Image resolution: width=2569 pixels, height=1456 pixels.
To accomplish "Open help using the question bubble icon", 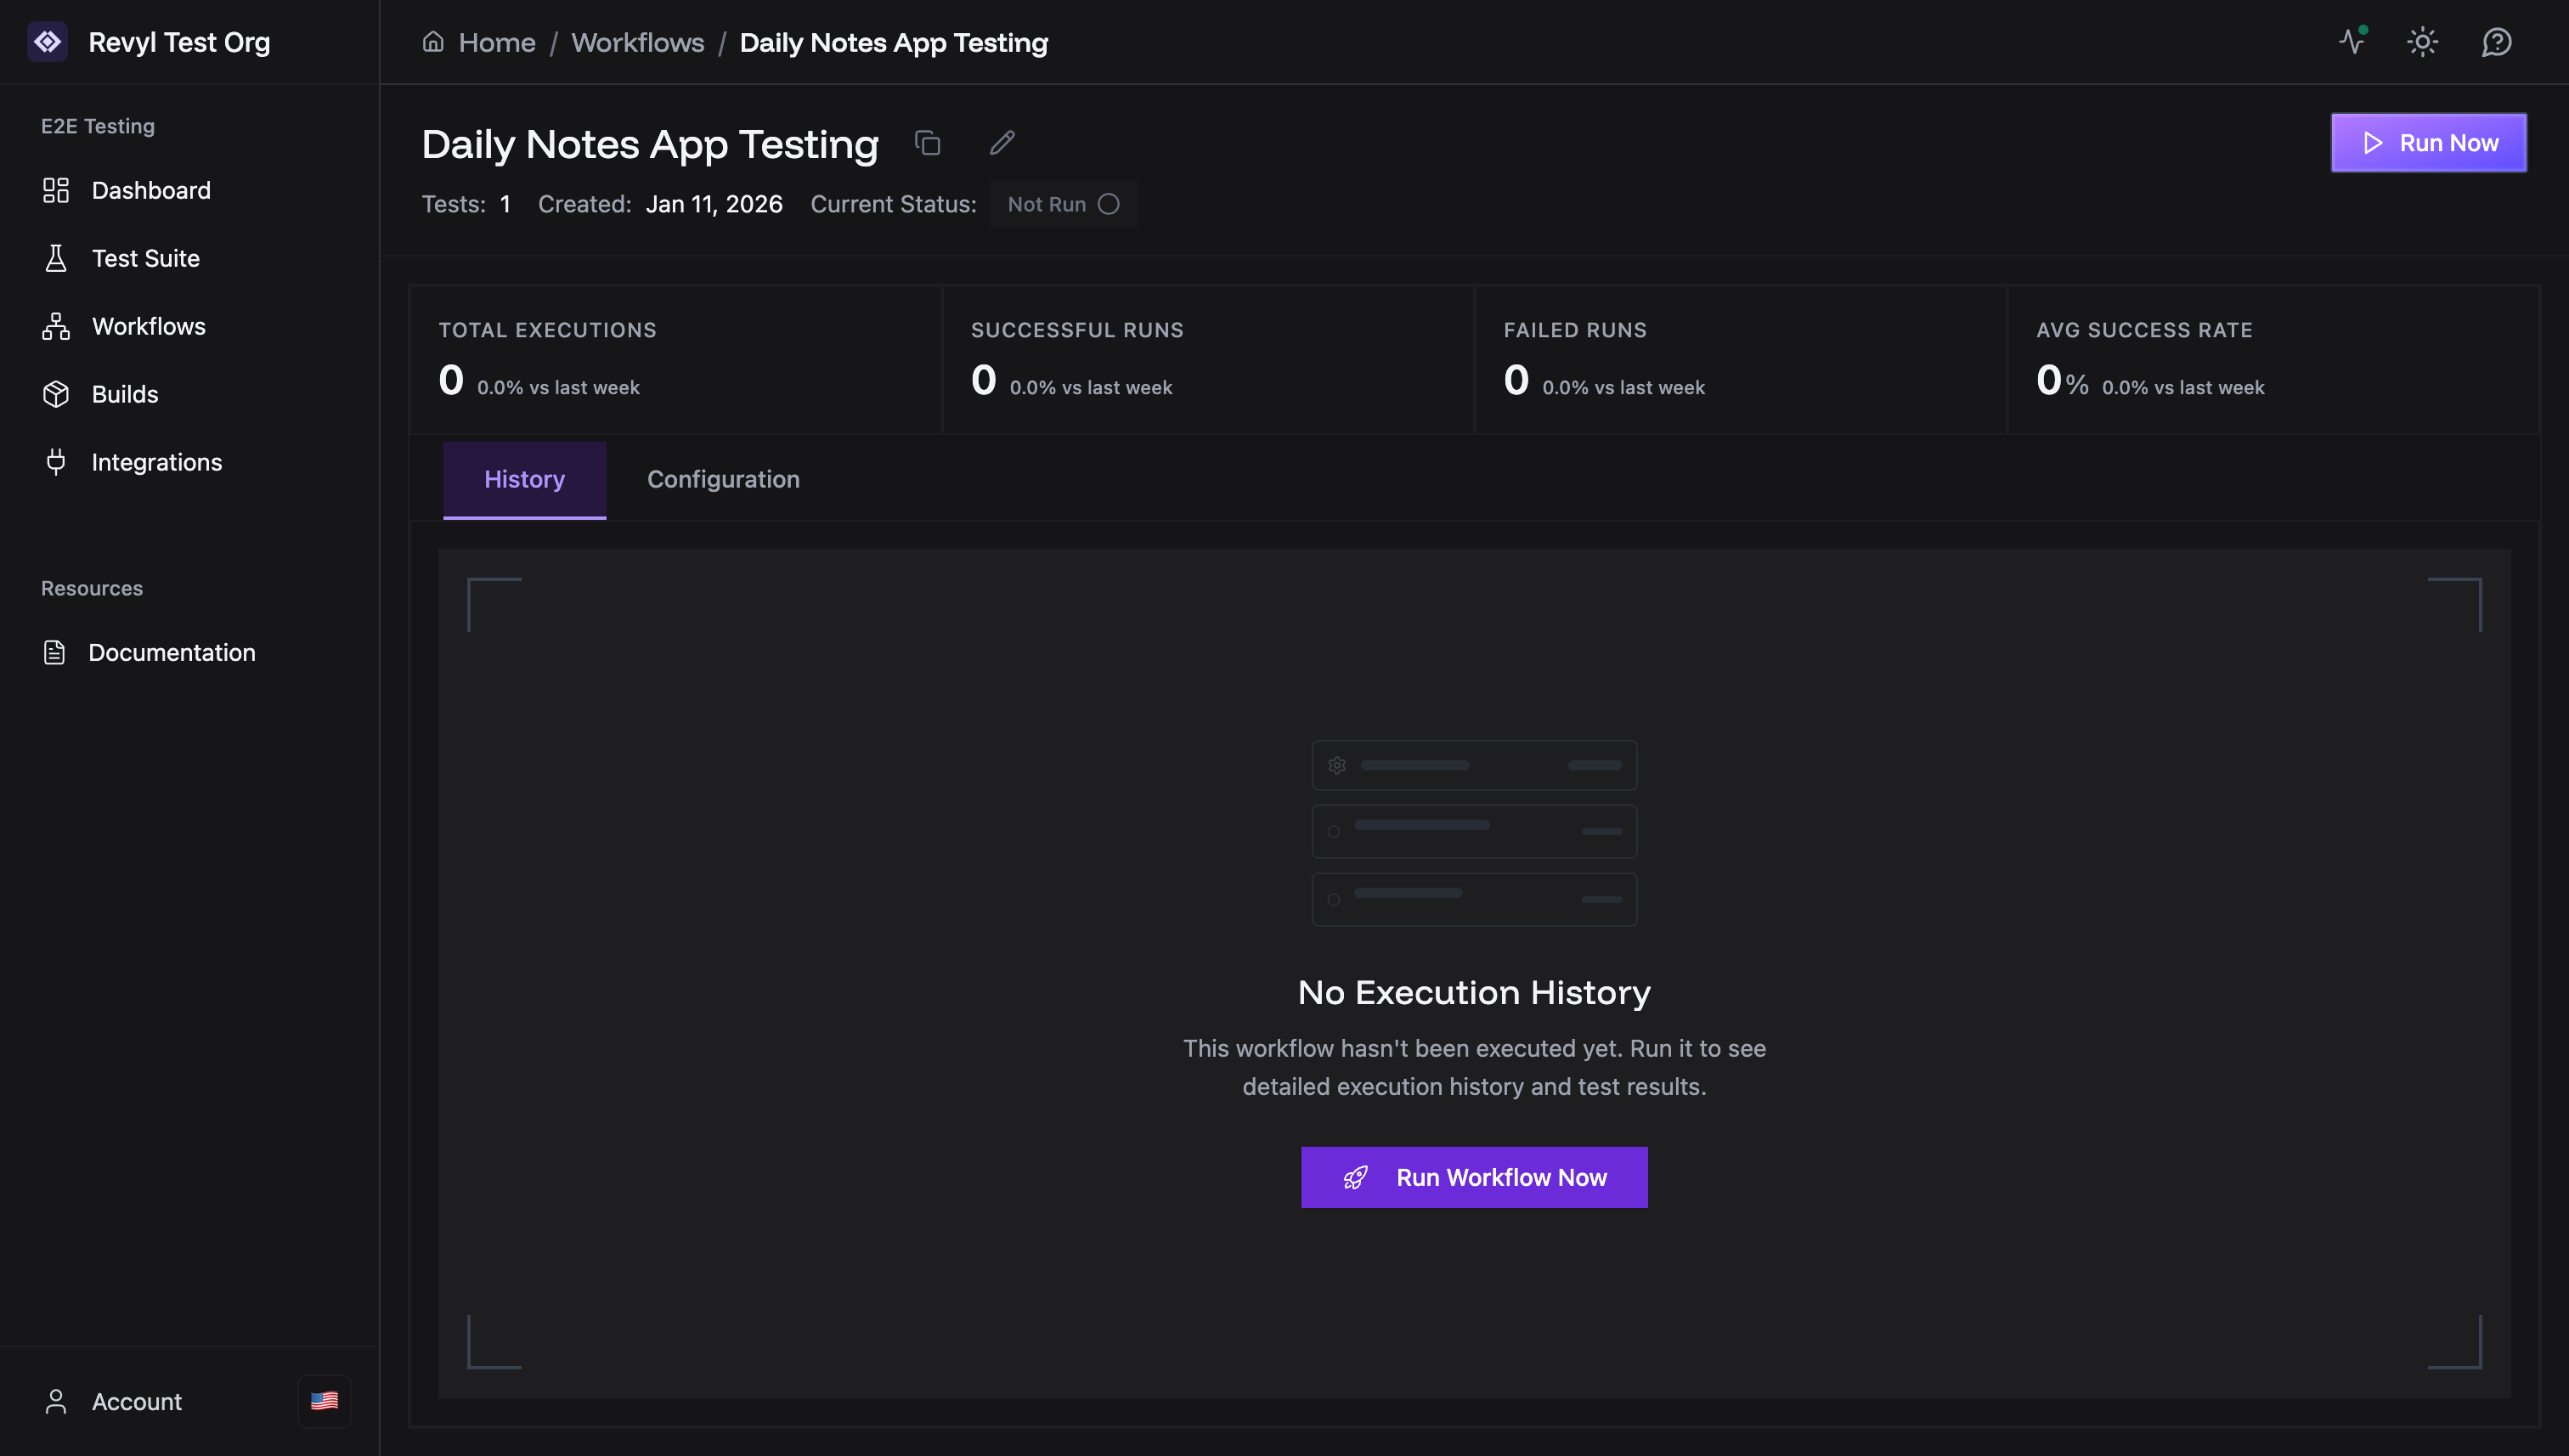I will click(2497, 42).
